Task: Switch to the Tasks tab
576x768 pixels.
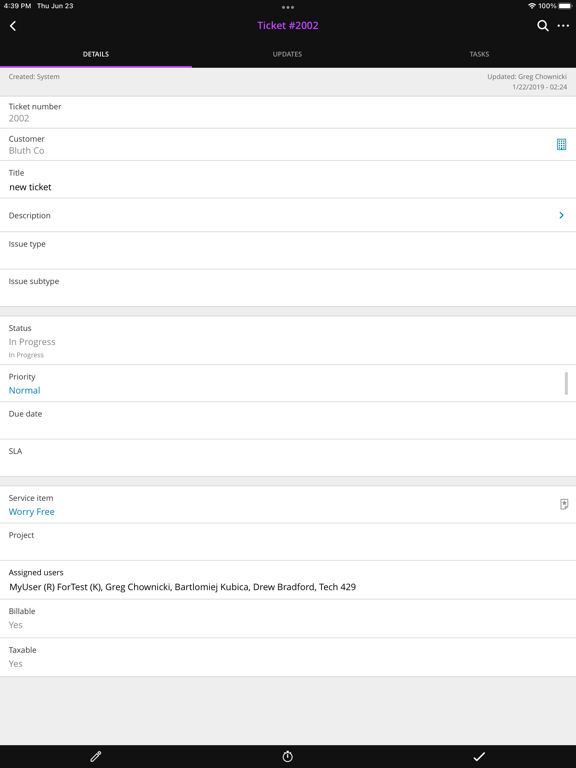Action: [x=480, y=54]
